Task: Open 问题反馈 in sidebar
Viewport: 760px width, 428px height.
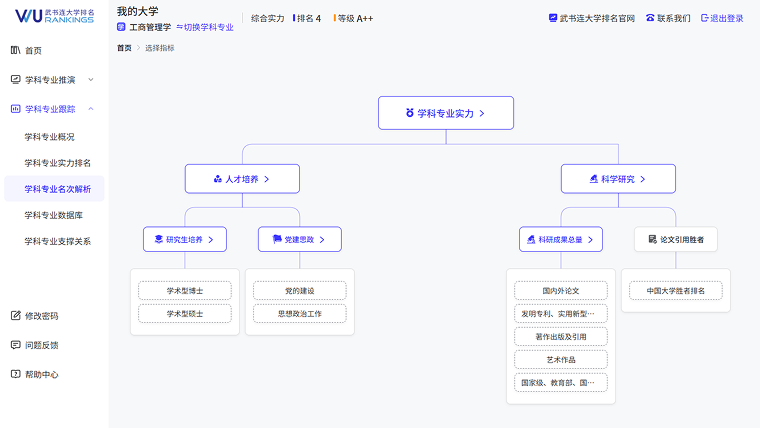Action: (x=41, y=345)
